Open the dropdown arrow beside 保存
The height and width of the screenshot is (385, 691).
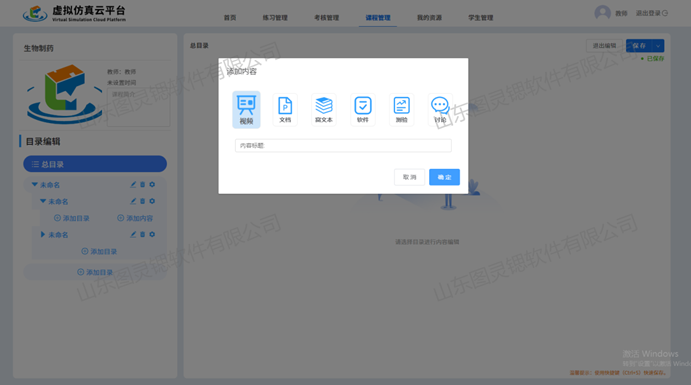point(658,46)
